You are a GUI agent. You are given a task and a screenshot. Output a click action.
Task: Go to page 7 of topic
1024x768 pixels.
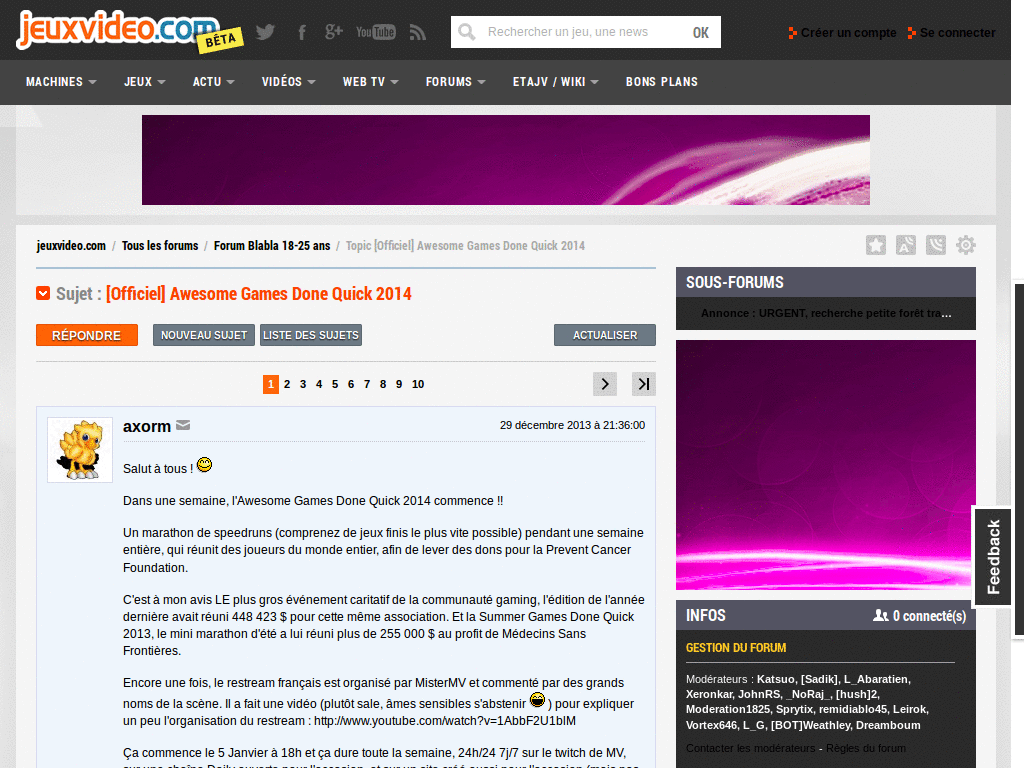[367, 384]
